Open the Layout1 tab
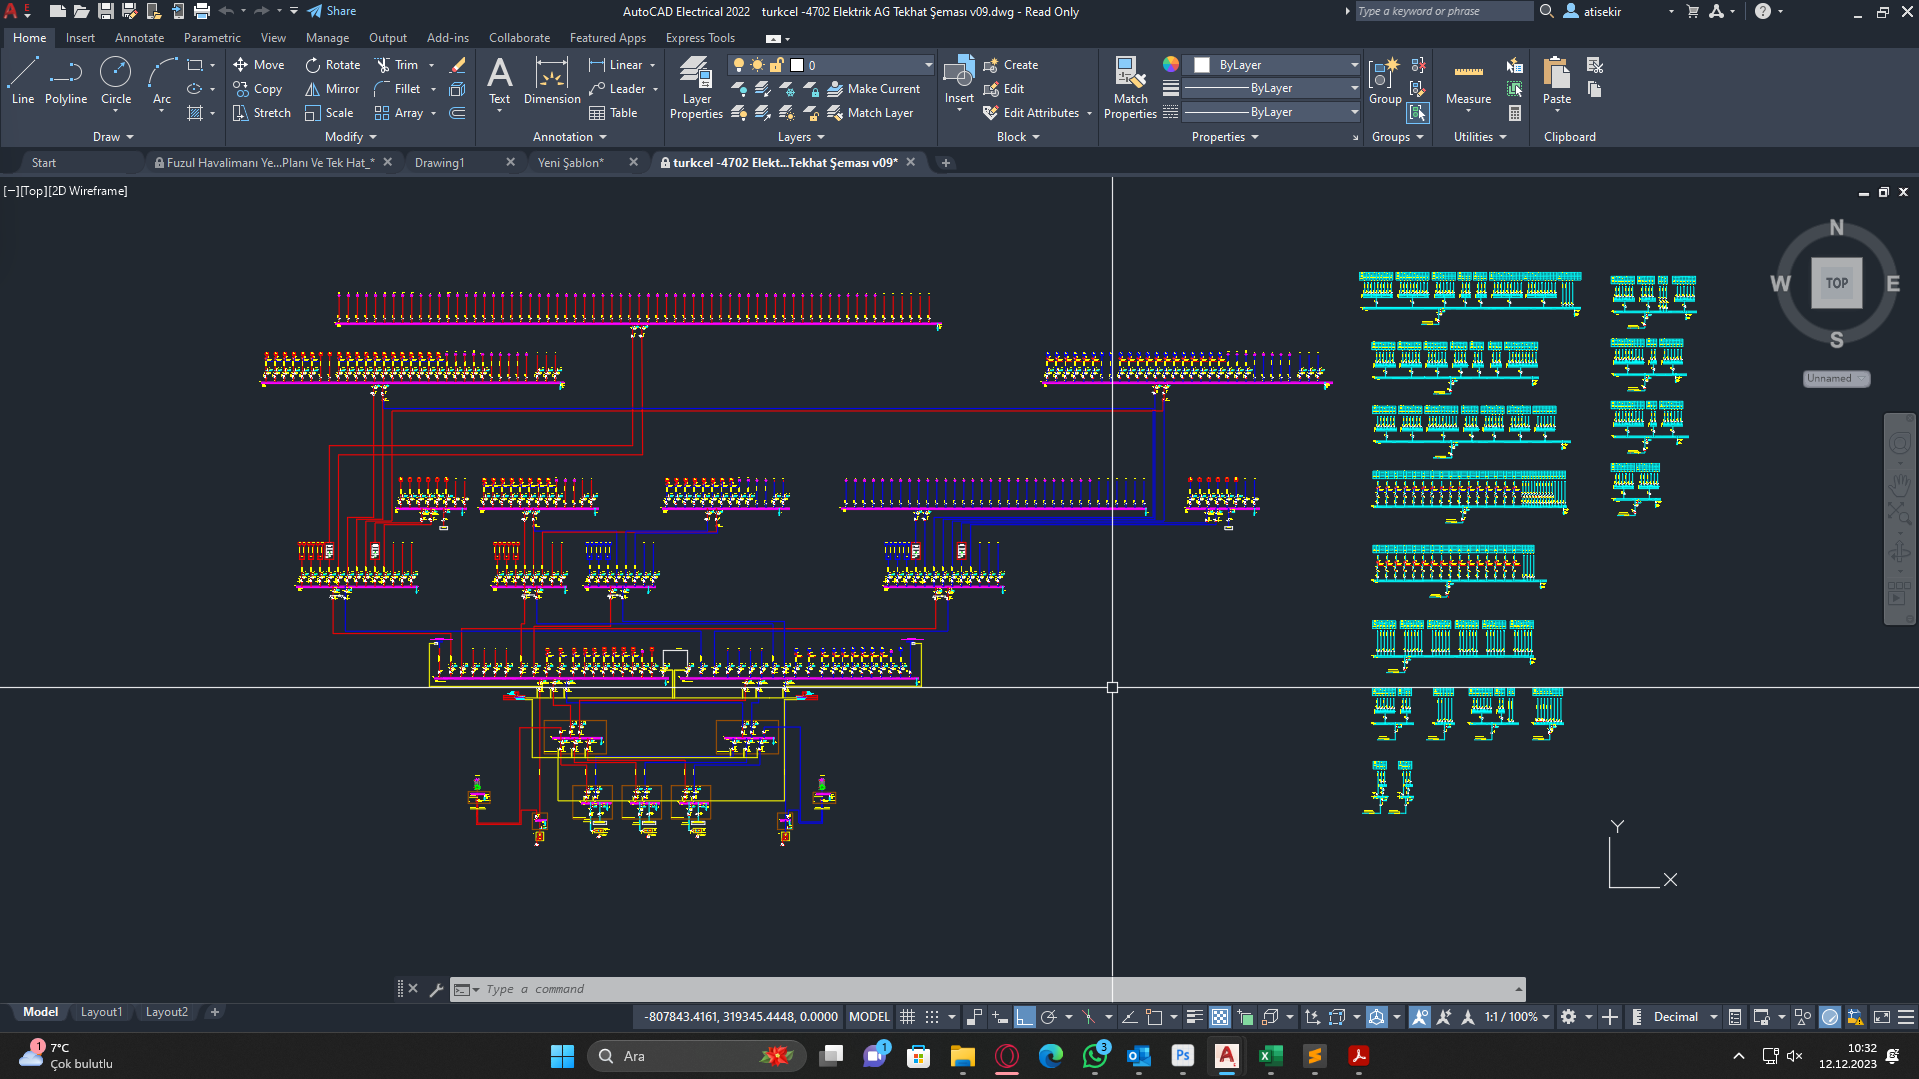The height and width of the screenshot is (1079, 1919). pos(101,1012)
